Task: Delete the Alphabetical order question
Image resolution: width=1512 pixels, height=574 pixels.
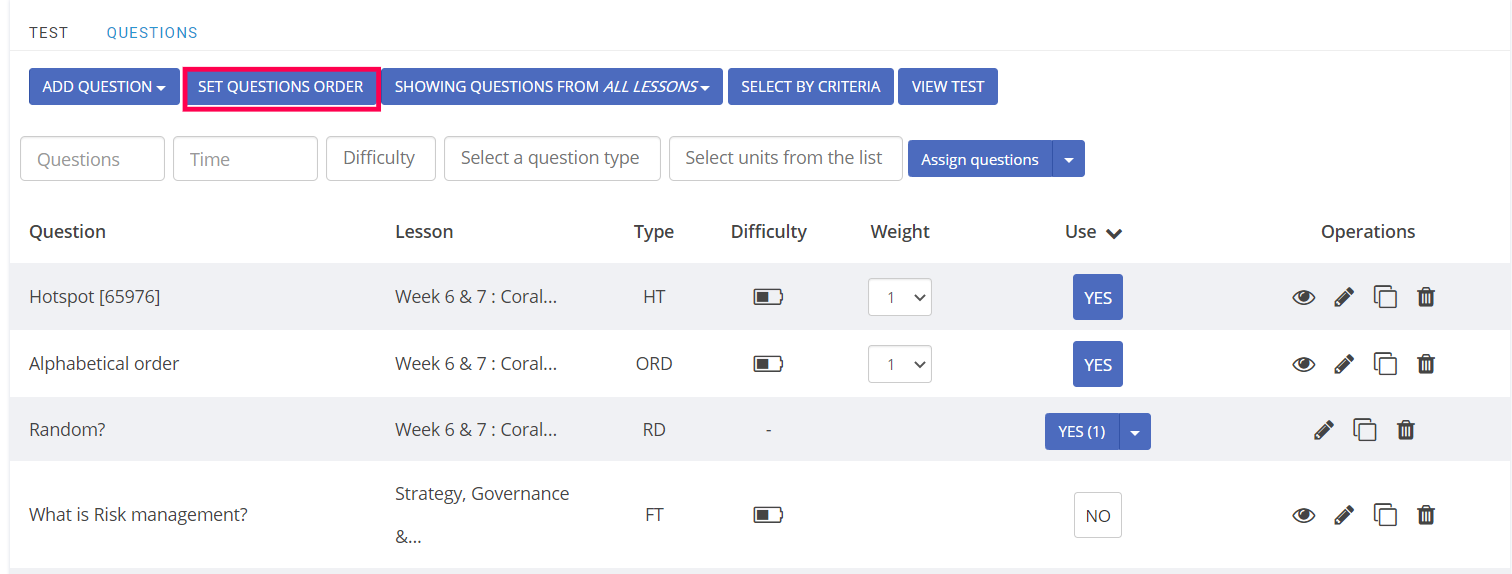Action: tap(1426, 364)
